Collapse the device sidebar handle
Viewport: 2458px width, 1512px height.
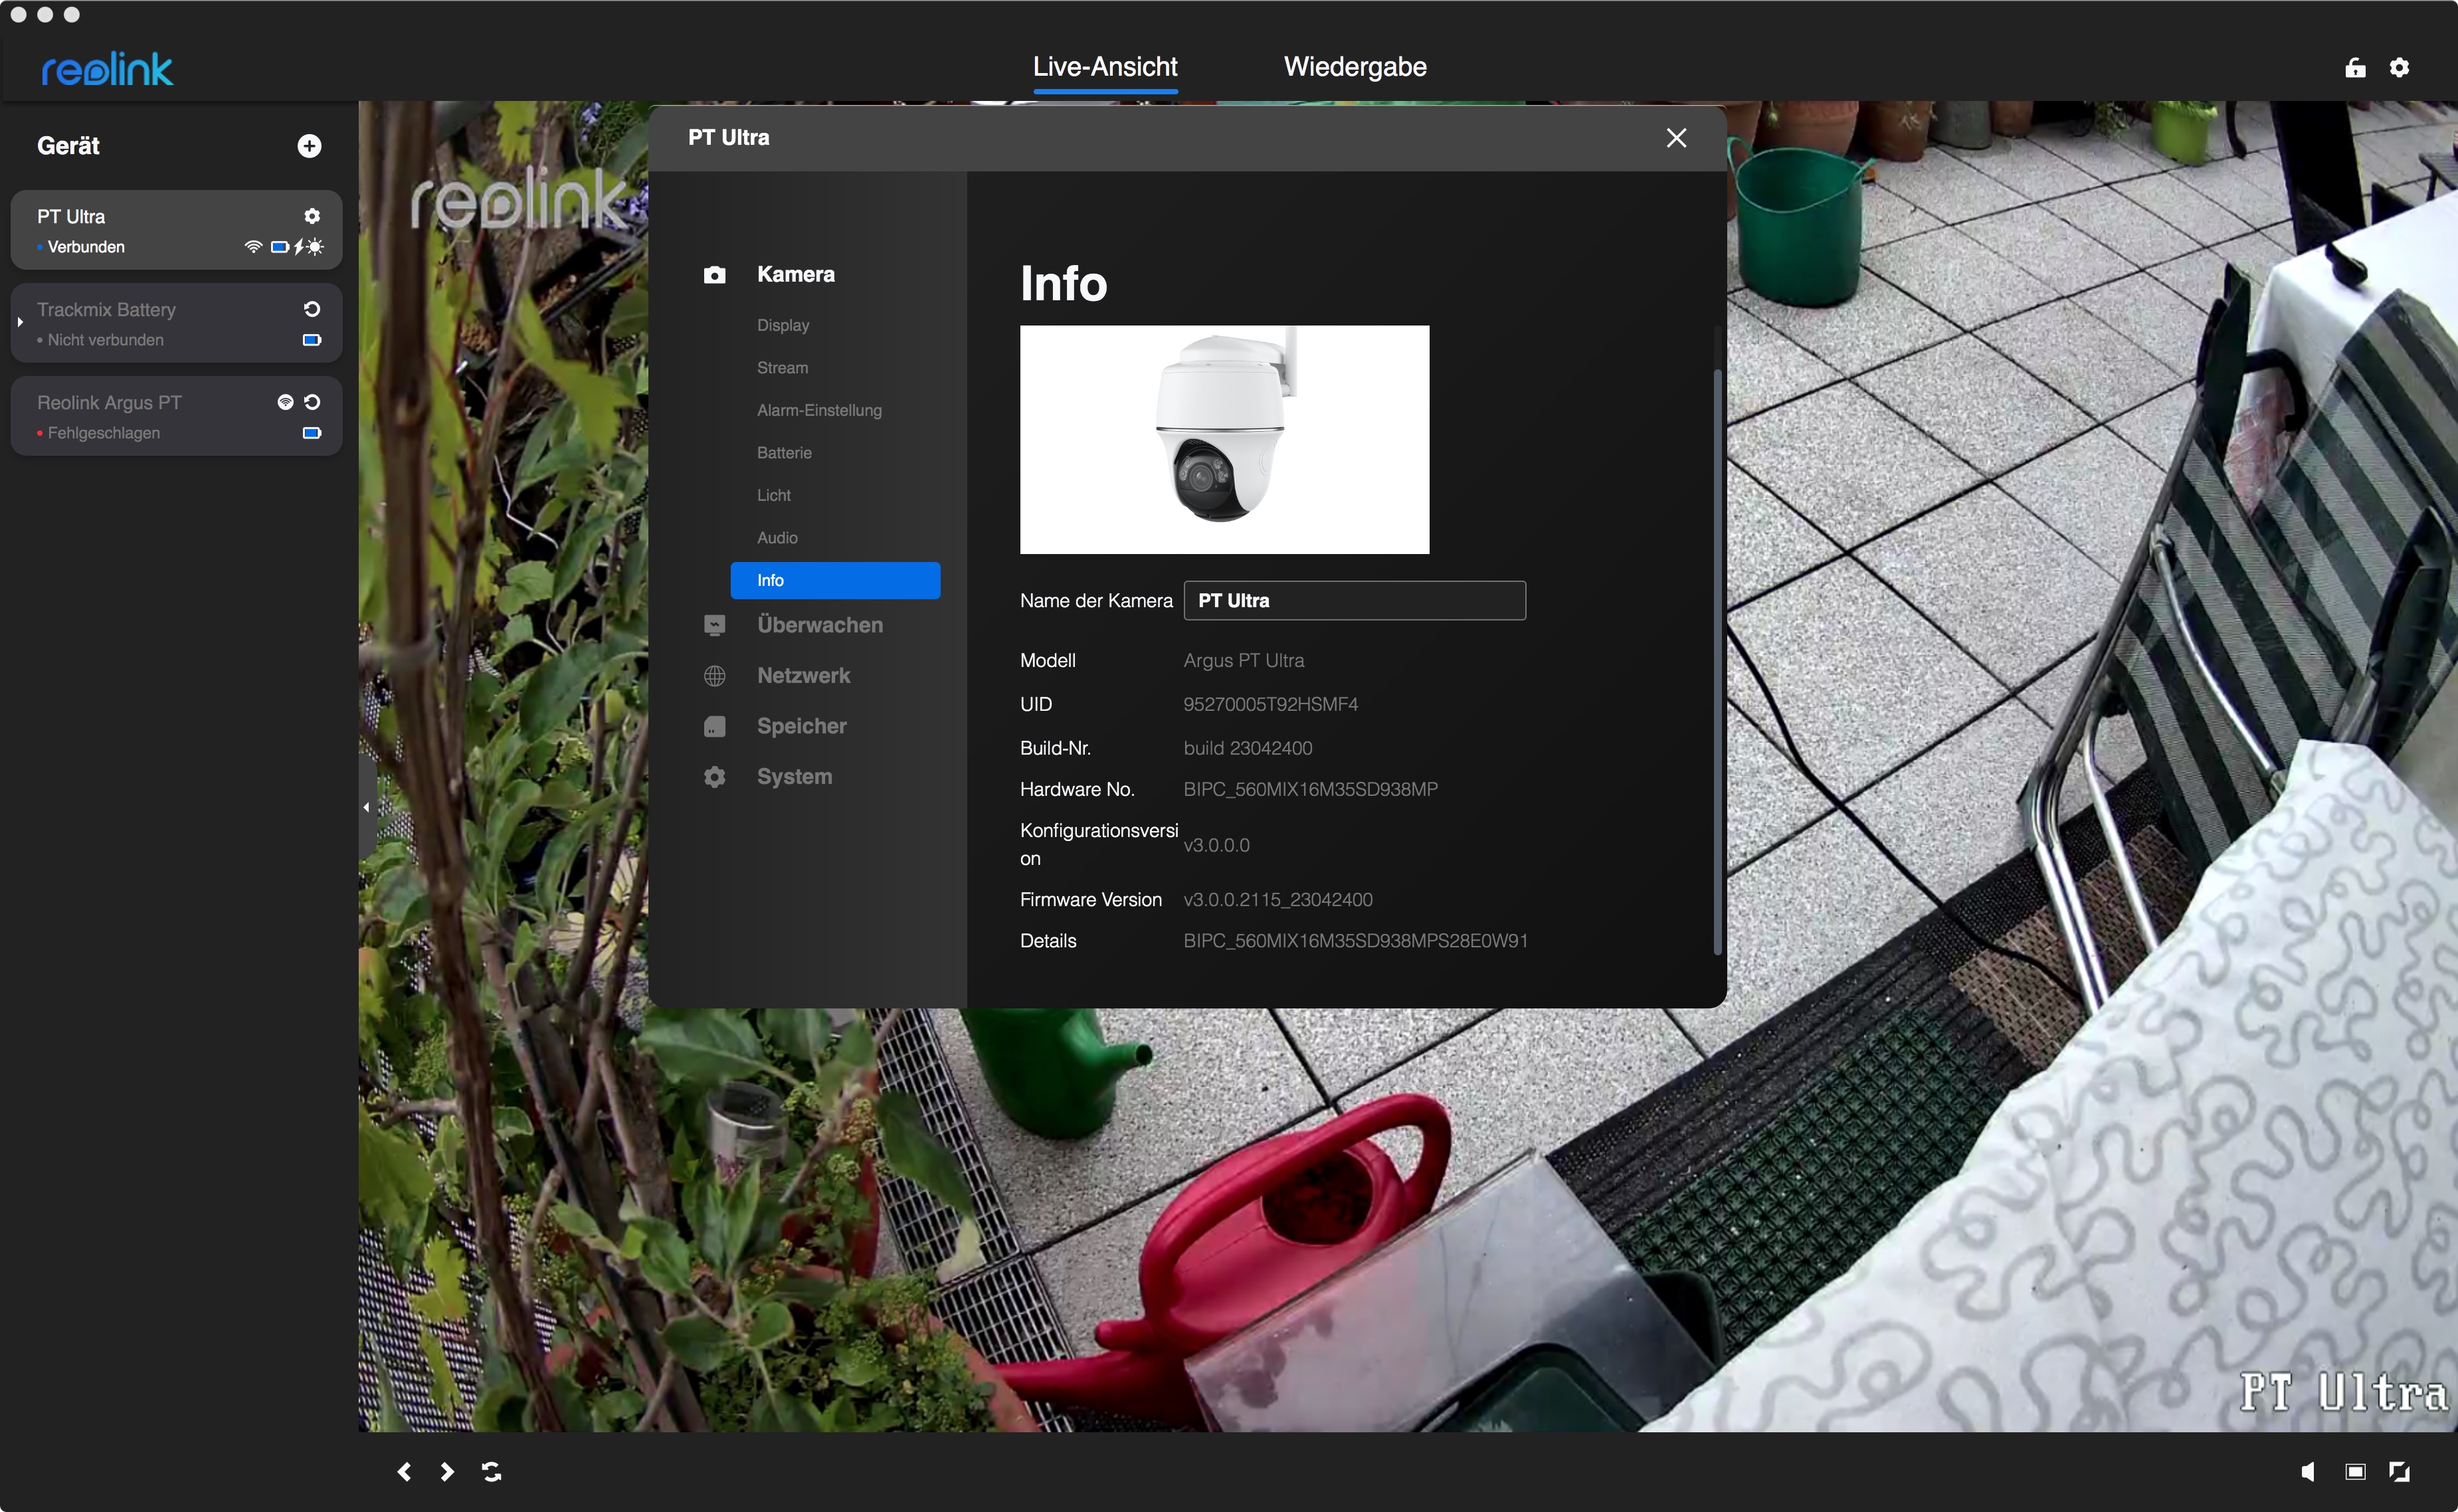click(x=366, y=806)
